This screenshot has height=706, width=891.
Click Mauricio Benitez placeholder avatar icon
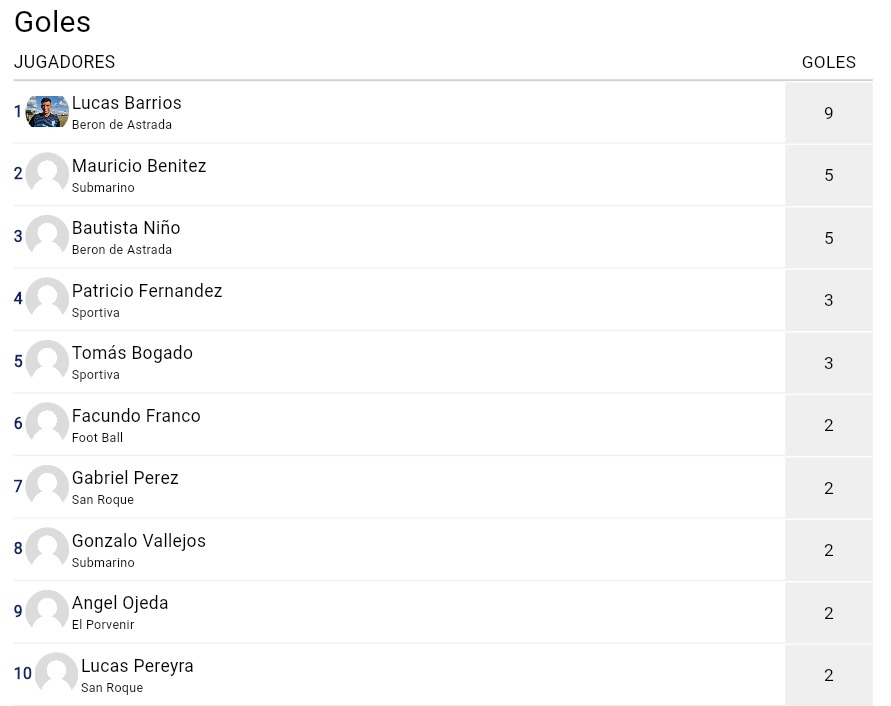pyautogui.click(x=47, y=173)
